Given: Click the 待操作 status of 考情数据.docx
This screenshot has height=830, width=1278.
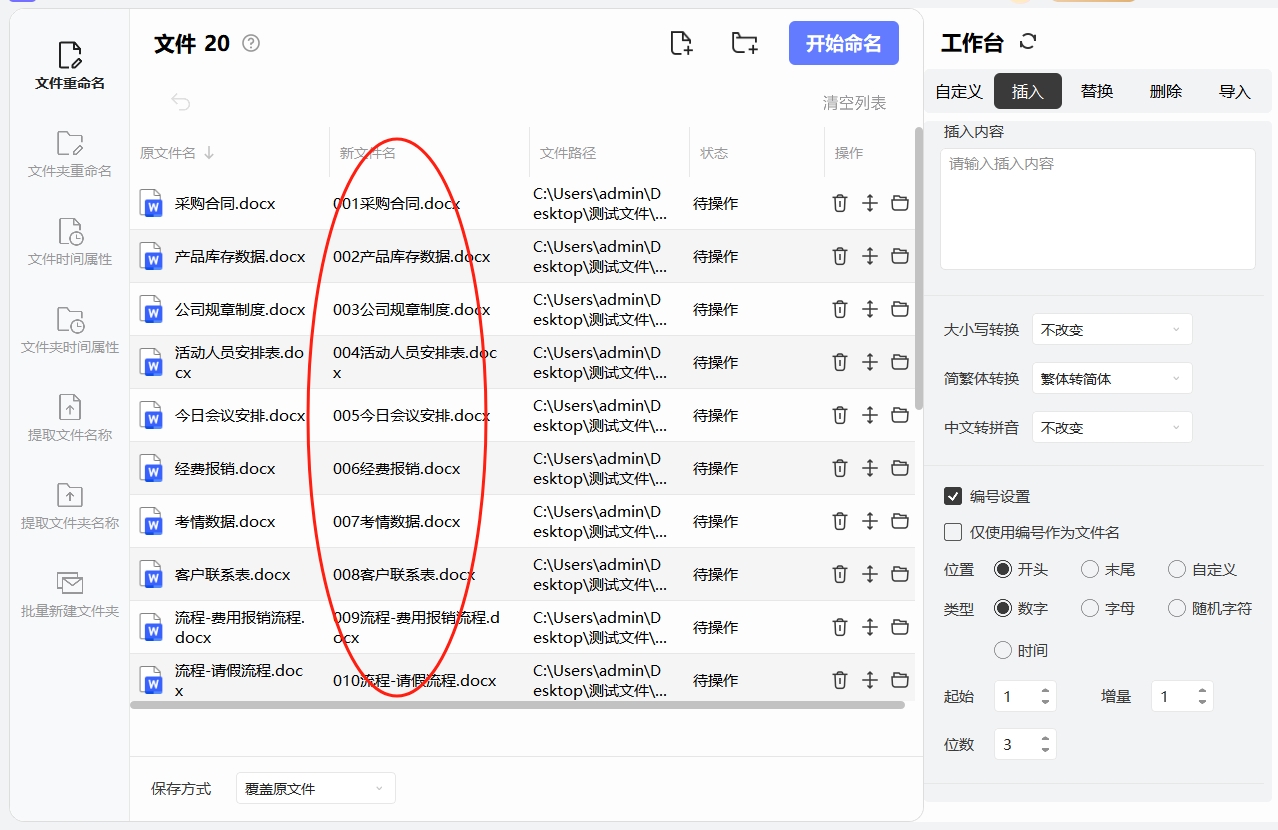Looking at the screenshot, I should [716, 521].
